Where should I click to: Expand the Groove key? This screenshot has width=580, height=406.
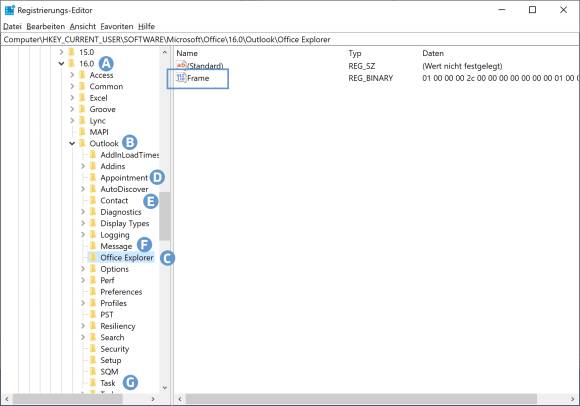pos(72,109)
